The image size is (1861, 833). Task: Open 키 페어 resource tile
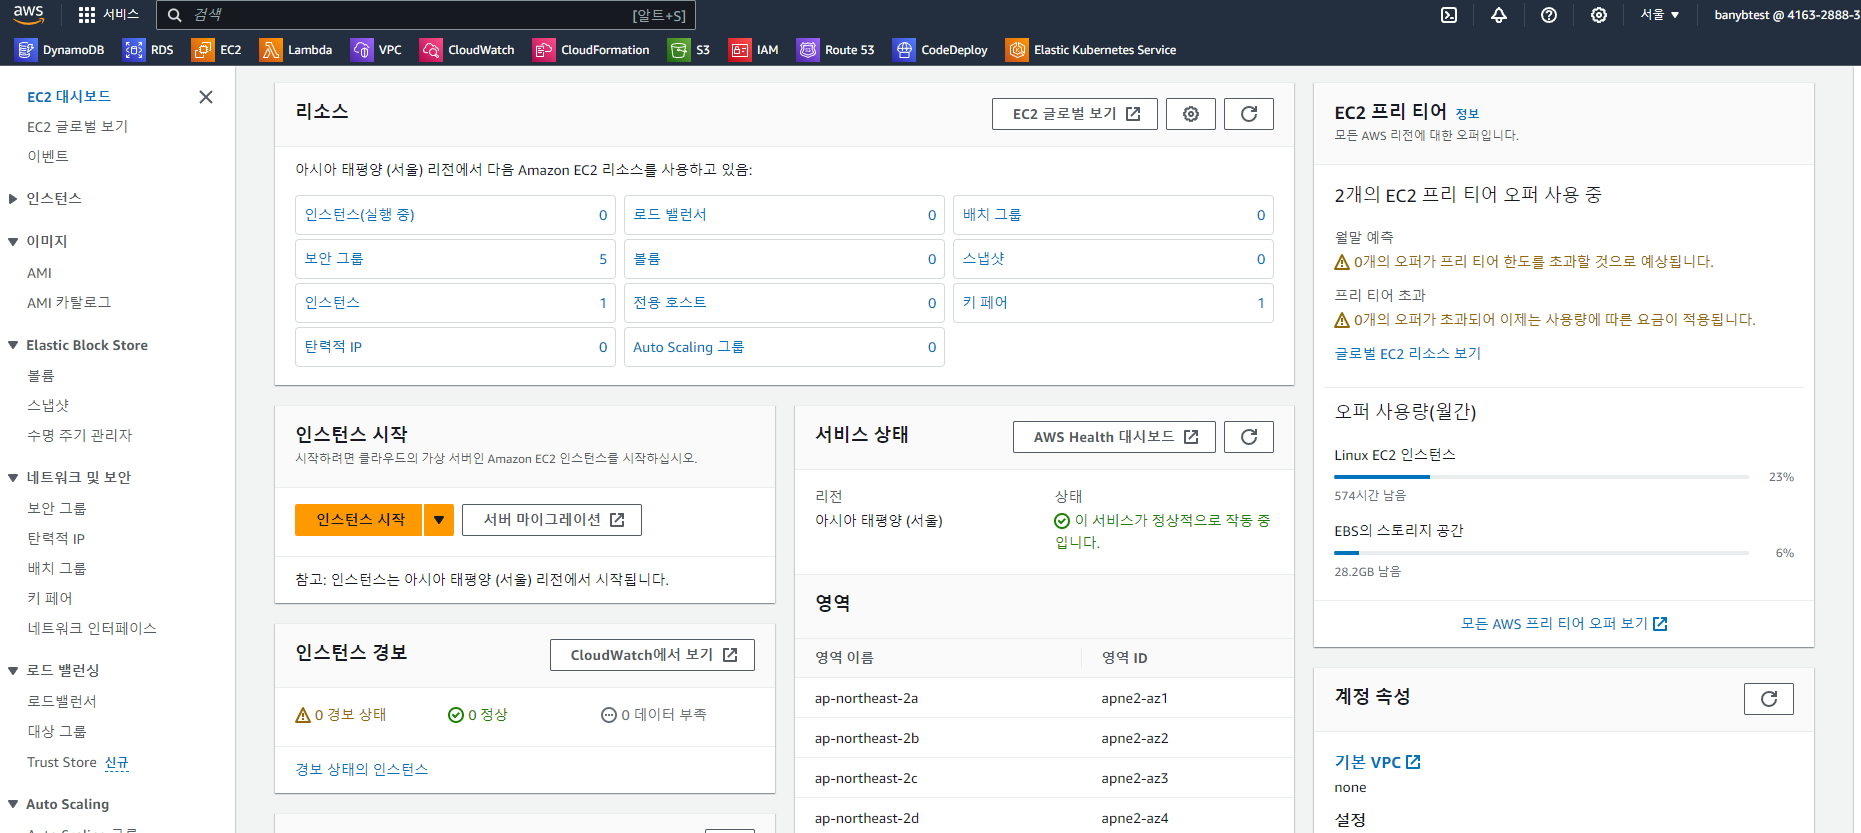(1113, 303)
